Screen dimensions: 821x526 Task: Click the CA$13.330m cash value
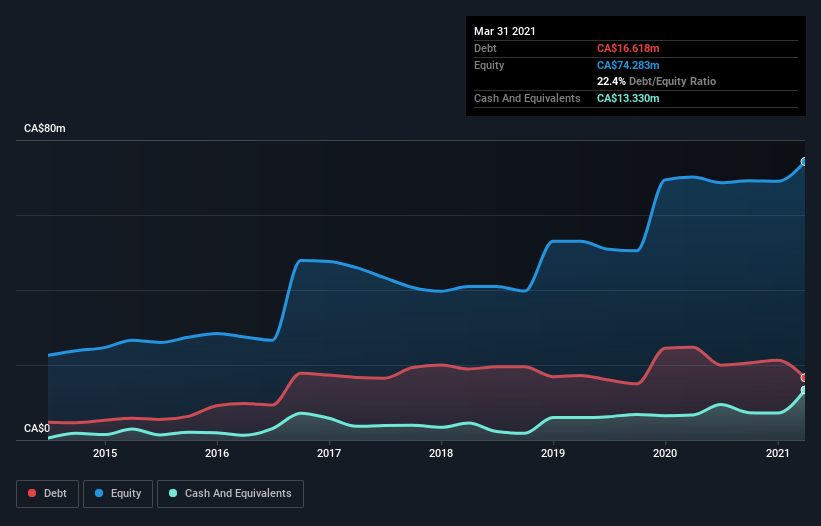(628, 98)
